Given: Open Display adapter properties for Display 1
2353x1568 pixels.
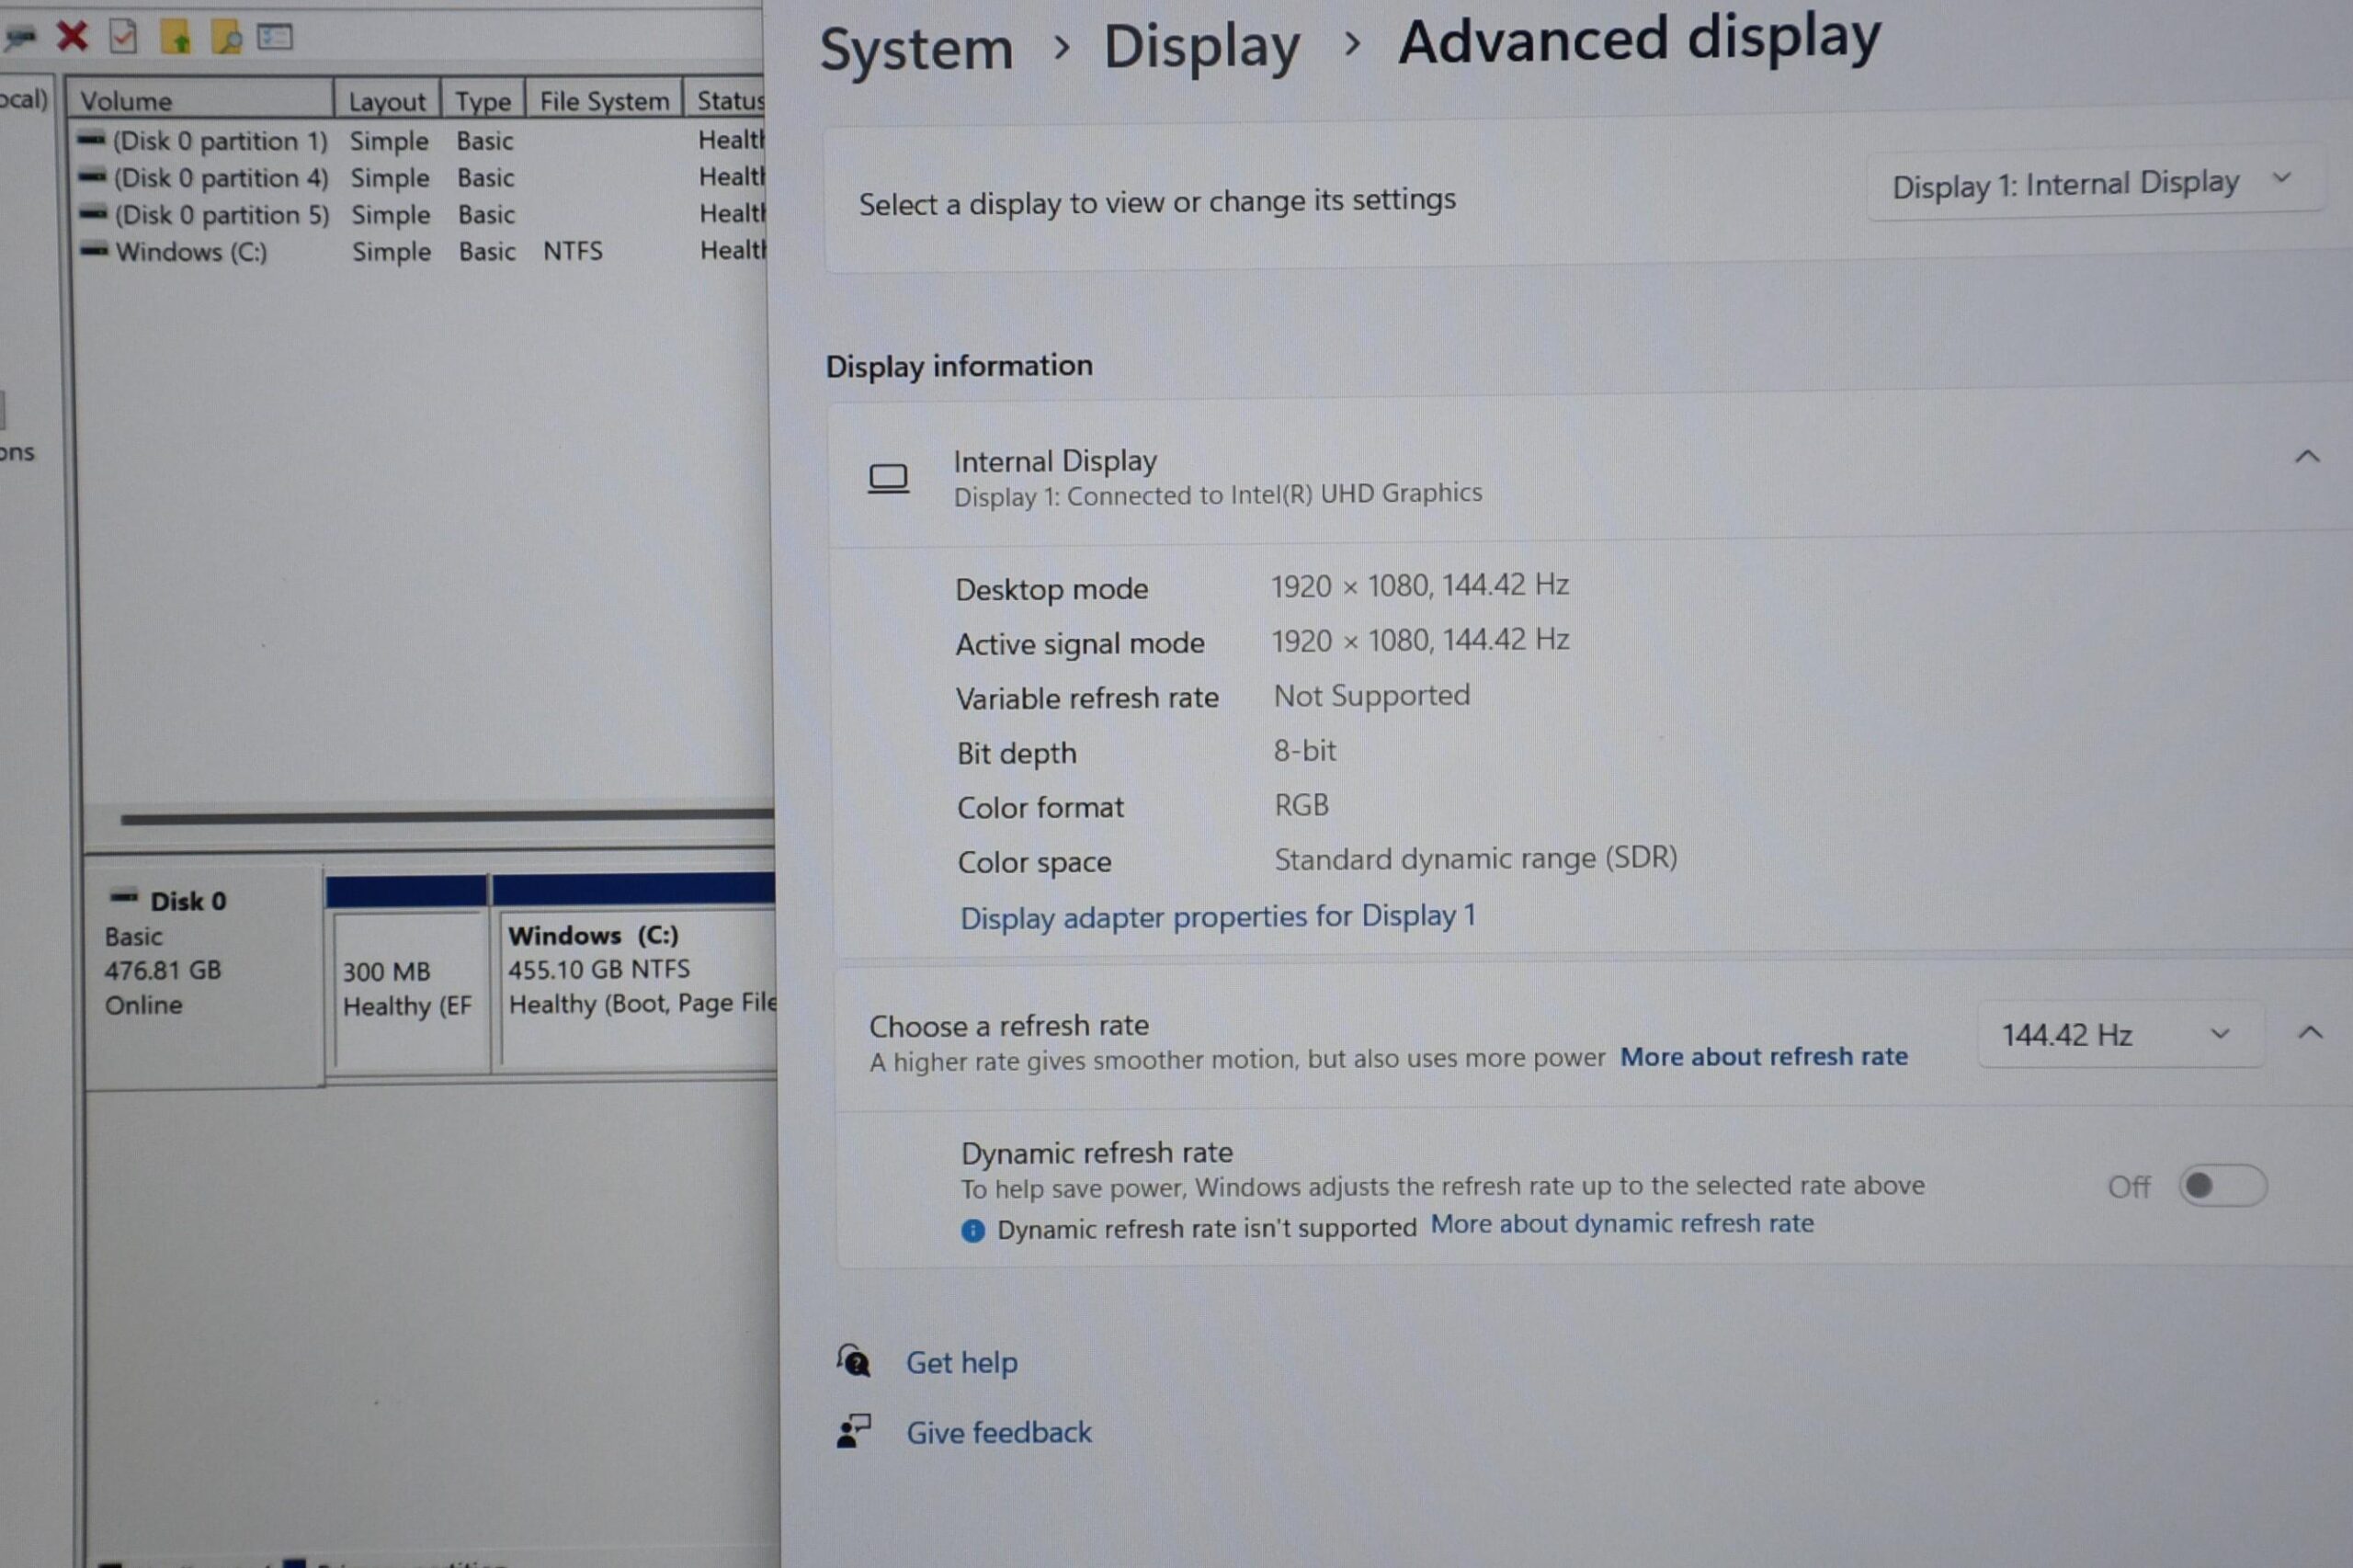Looking at the screenshot, I should pyautogui.click(x=1217, y=917).
